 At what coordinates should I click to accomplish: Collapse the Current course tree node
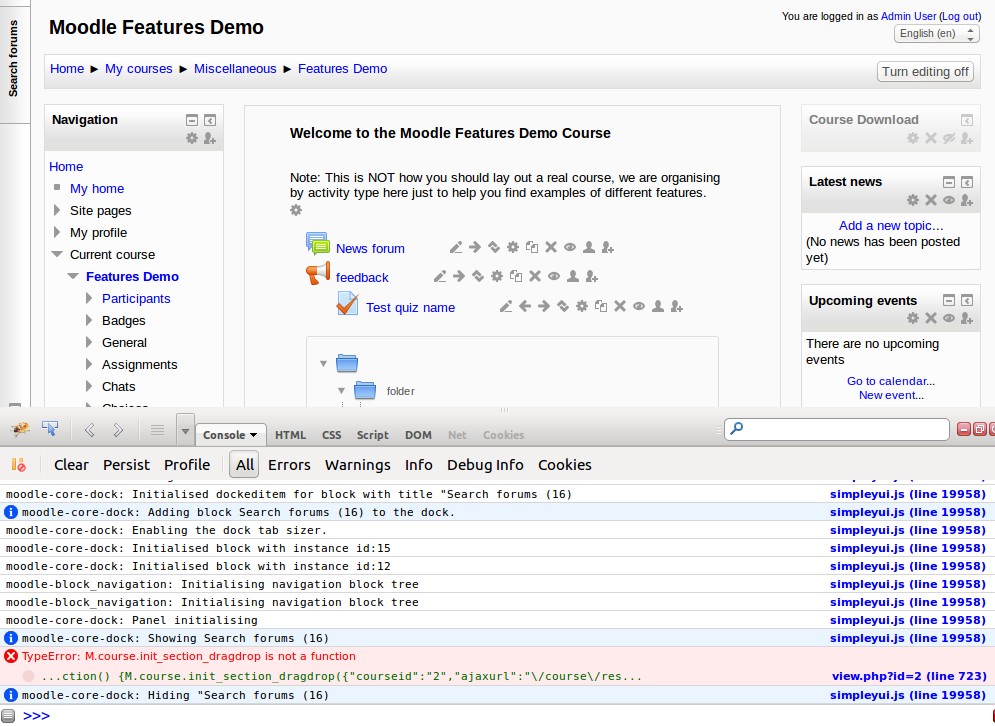(x=57, y=254)
